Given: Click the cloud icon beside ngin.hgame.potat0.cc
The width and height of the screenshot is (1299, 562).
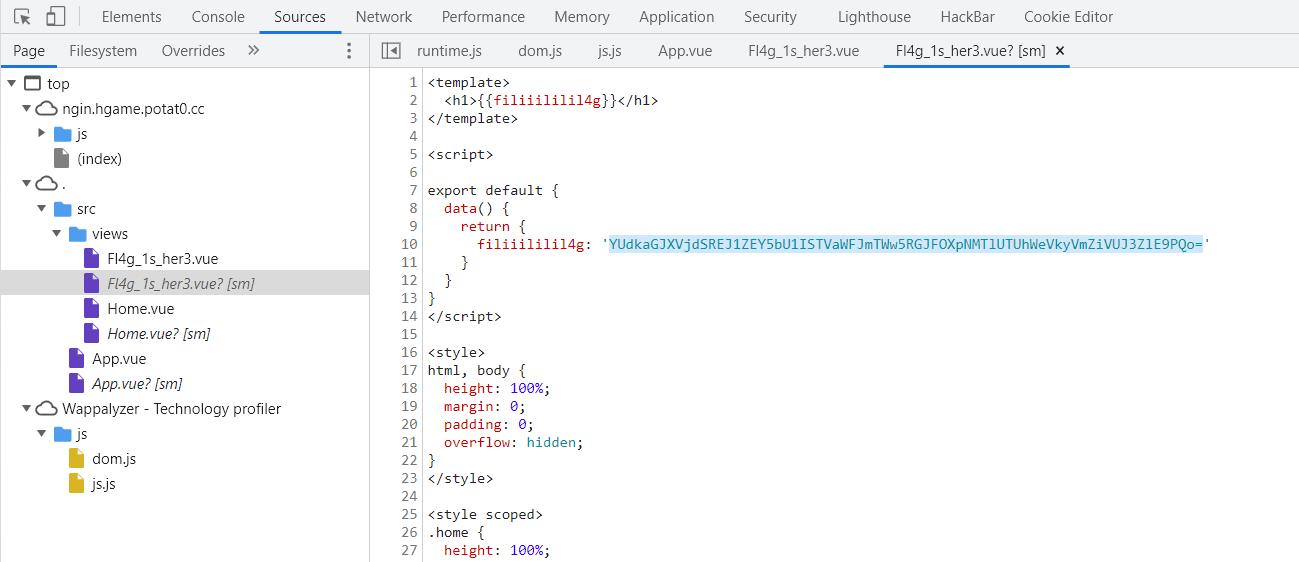Looking at the screenshot, I should [x=47, y=109].
